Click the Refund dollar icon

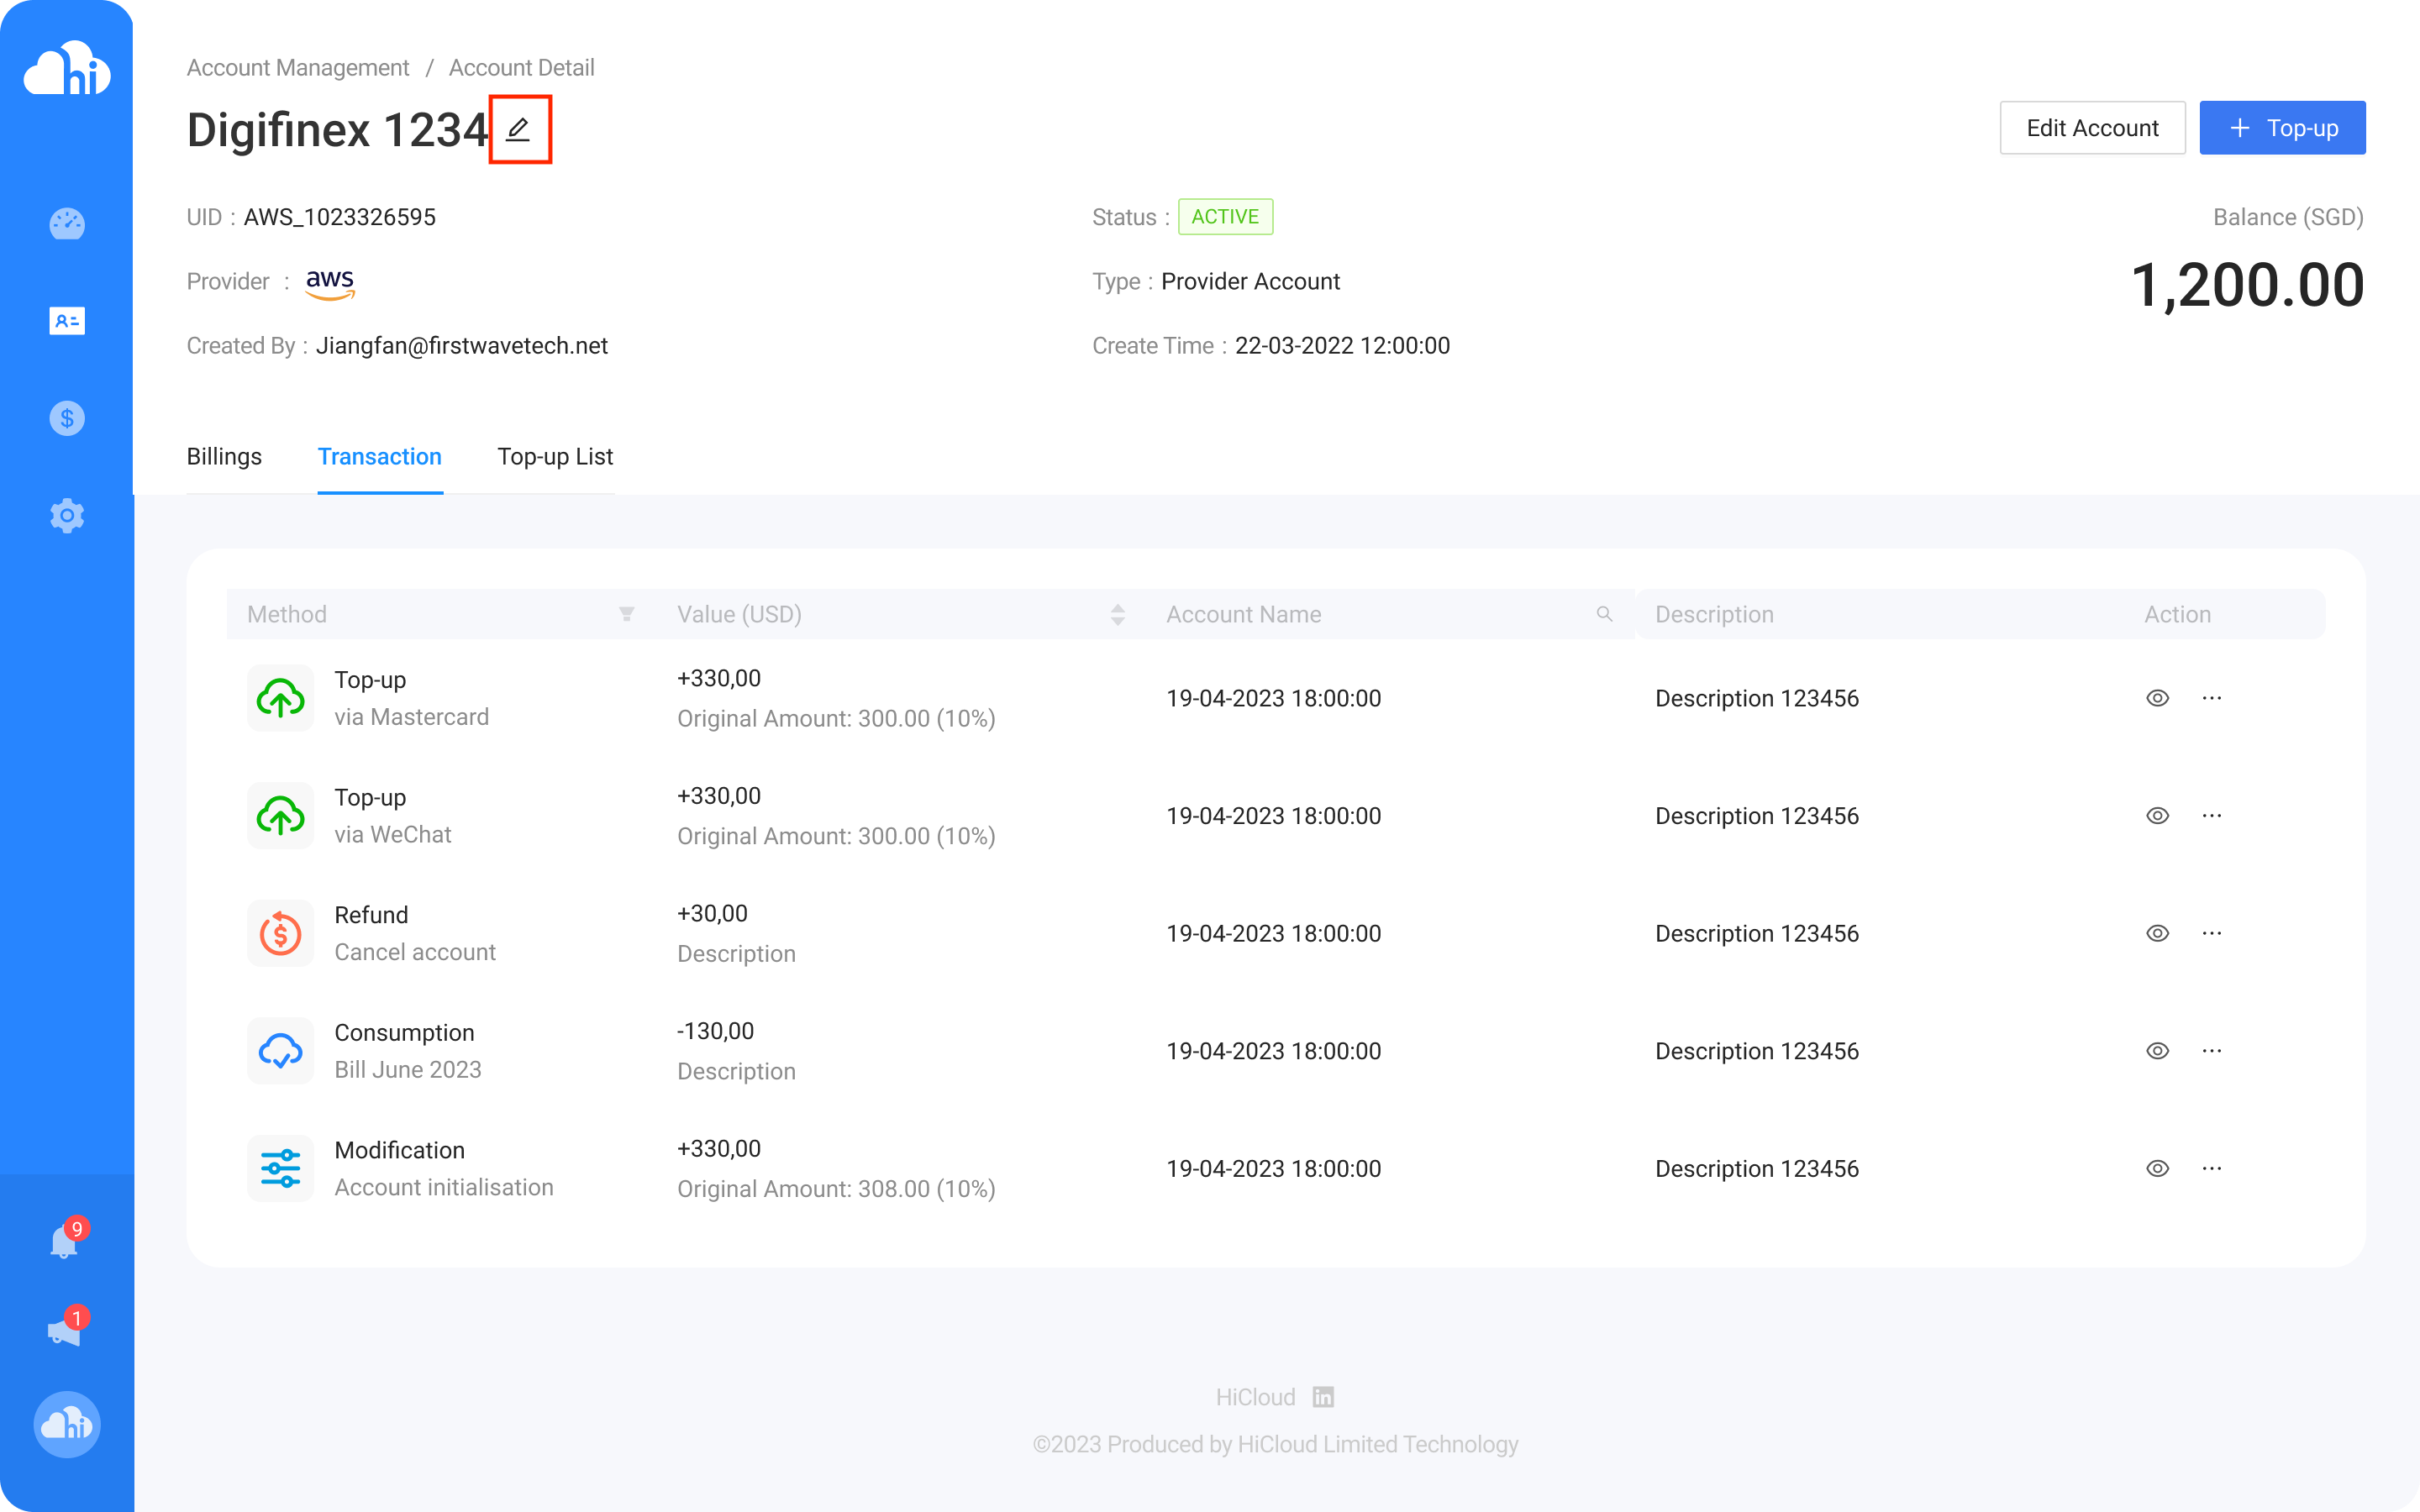coord(280,933)
